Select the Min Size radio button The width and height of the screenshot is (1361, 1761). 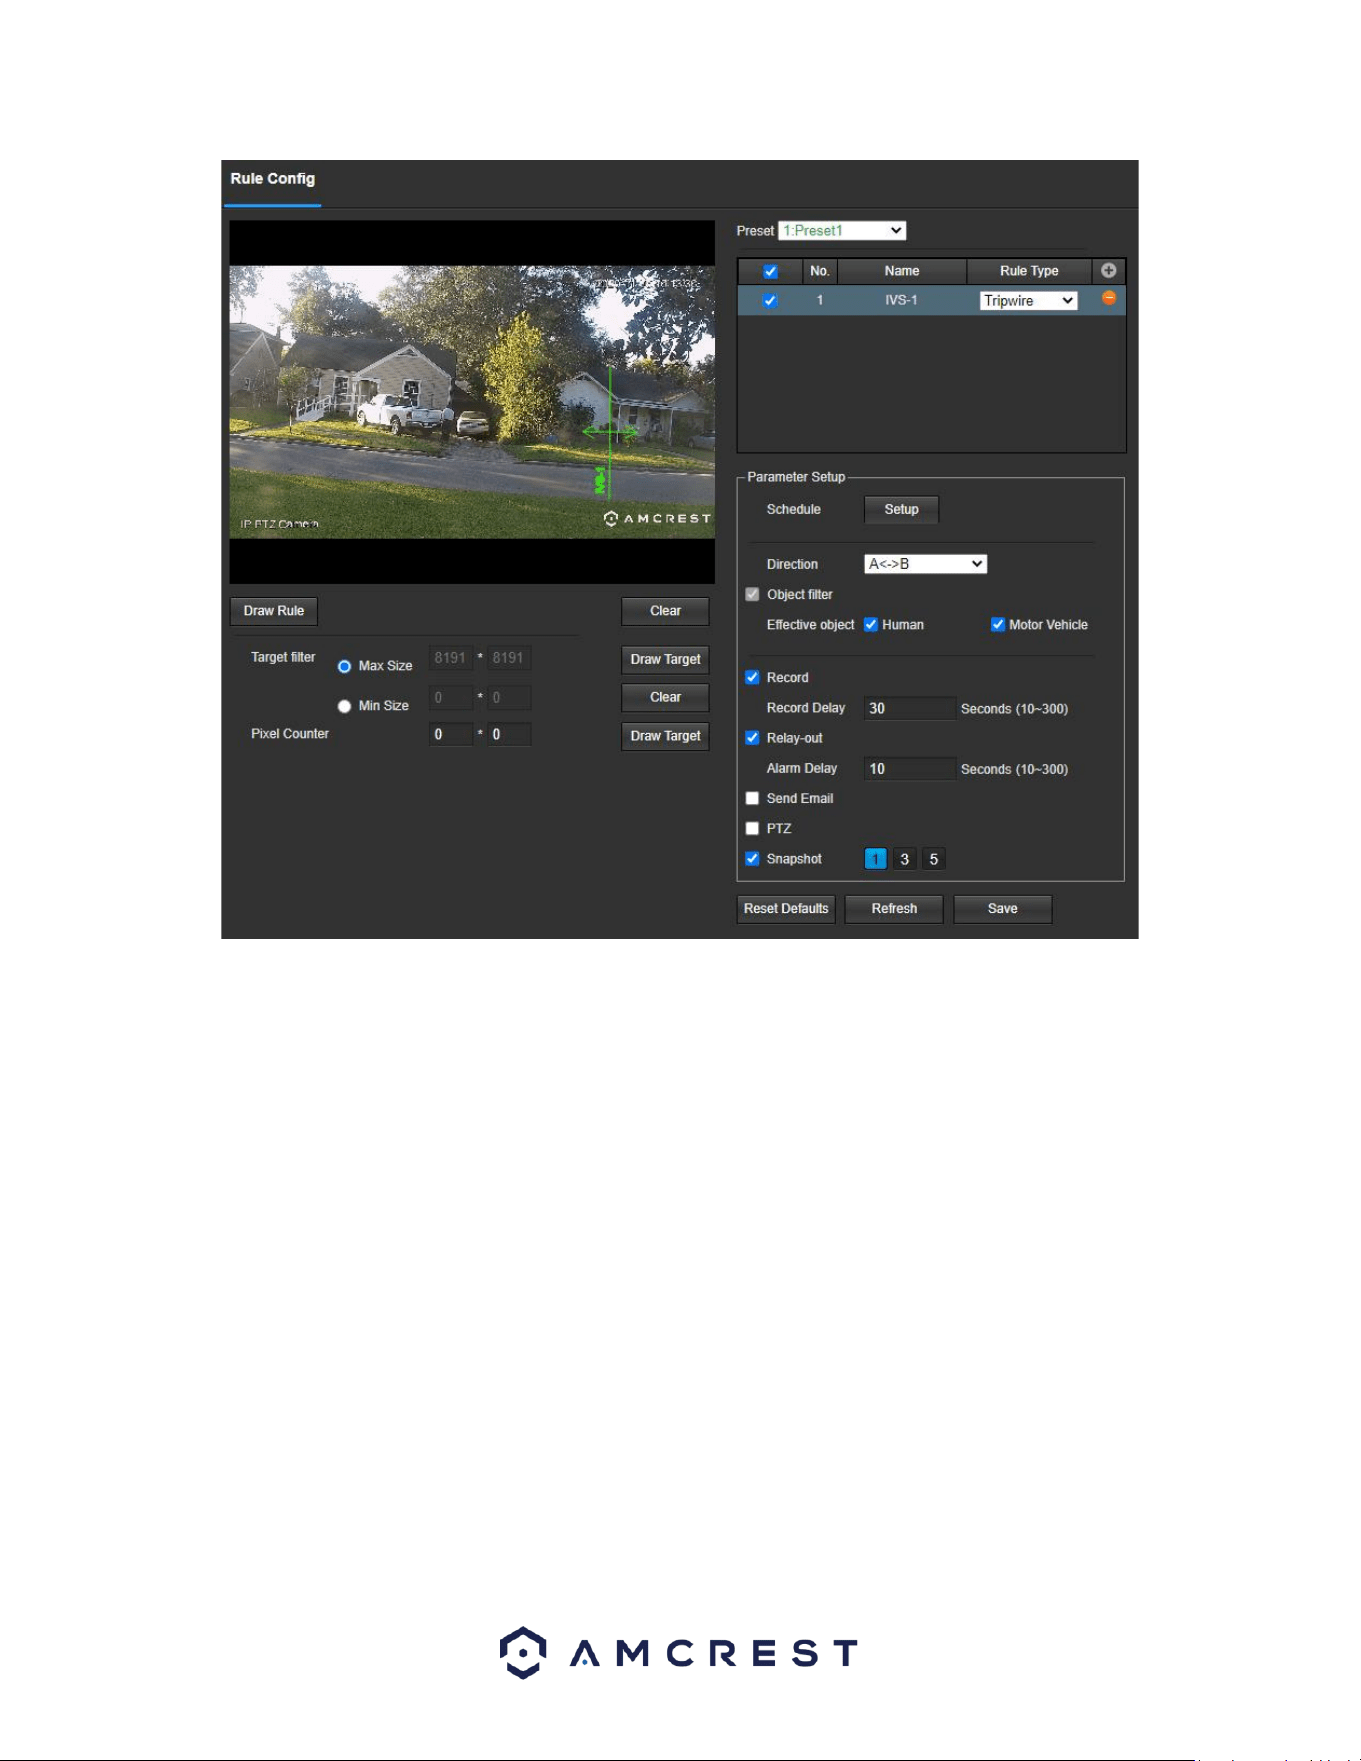tap(344, 706)
